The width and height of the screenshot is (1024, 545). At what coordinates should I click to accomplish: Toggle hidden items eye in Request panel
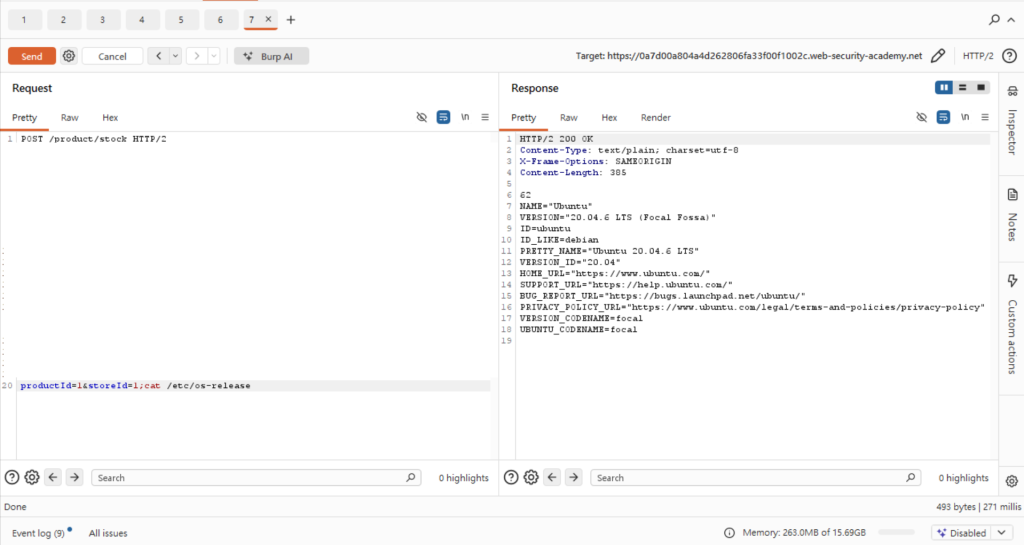point(421,117)
